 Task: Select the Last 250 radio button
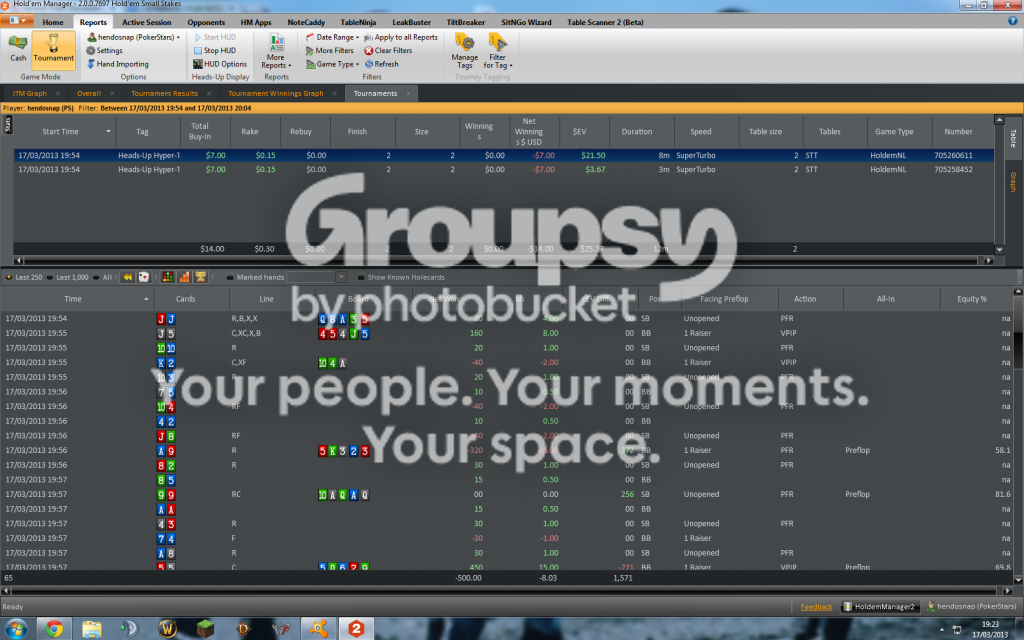tap(8, 278)
